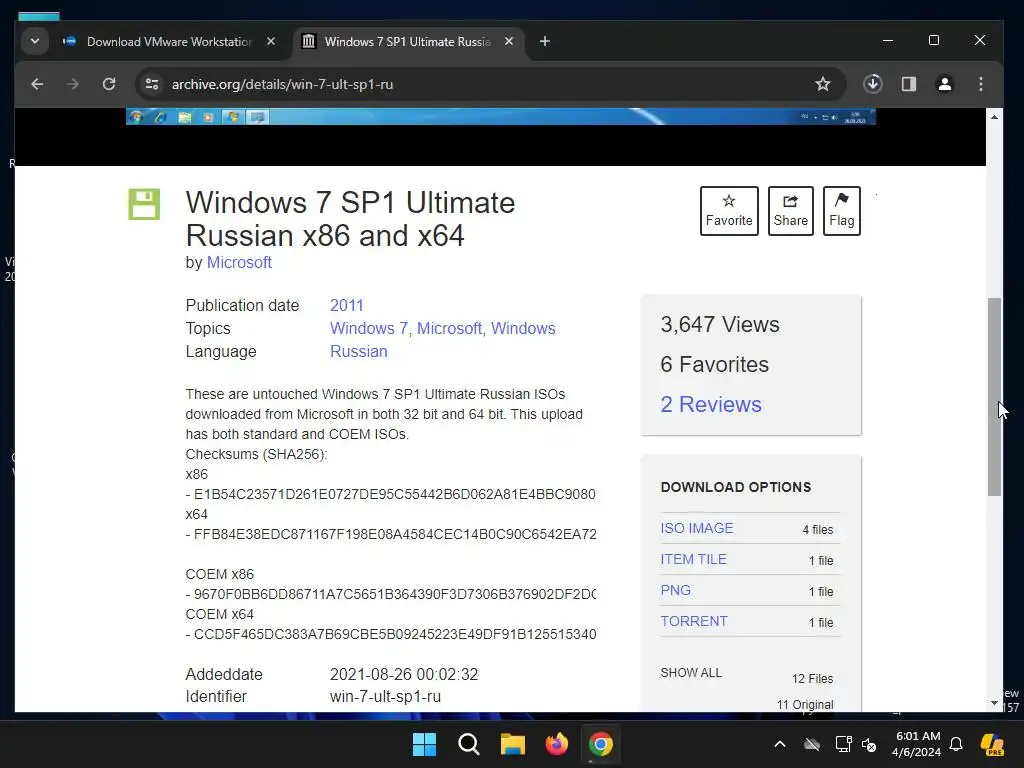Open File Explorer from taskbar

tap(513, 744)
